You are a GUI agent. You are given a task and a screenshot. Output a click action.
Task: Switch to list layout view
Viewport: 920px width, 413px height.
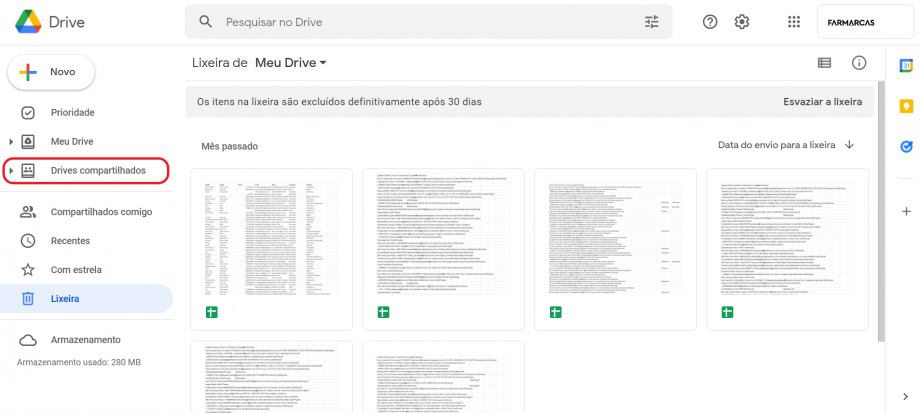(824, 63)
